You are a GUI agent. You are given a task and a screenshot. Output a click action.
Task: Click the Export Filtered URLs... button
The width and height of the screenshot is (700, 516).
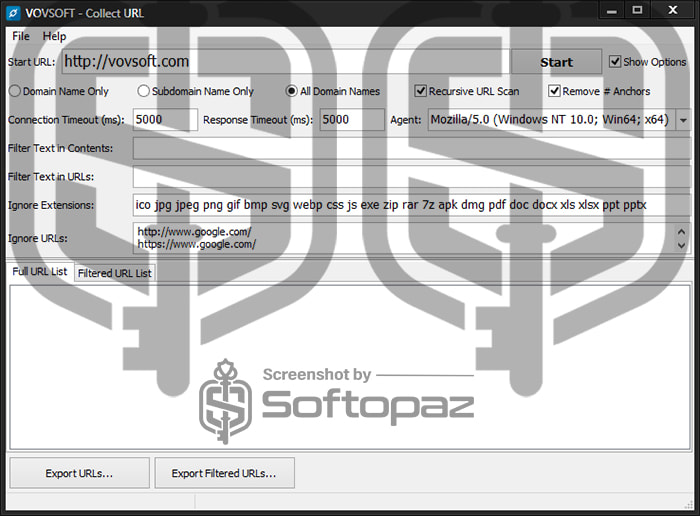pos(224,473)
